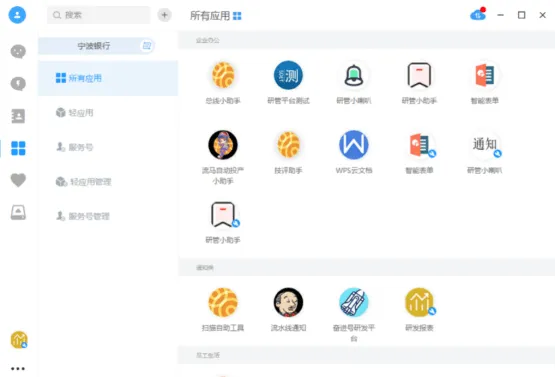Open the cloud upload icon with red dot
Screen dimensions: 556x377
(478, 15)
